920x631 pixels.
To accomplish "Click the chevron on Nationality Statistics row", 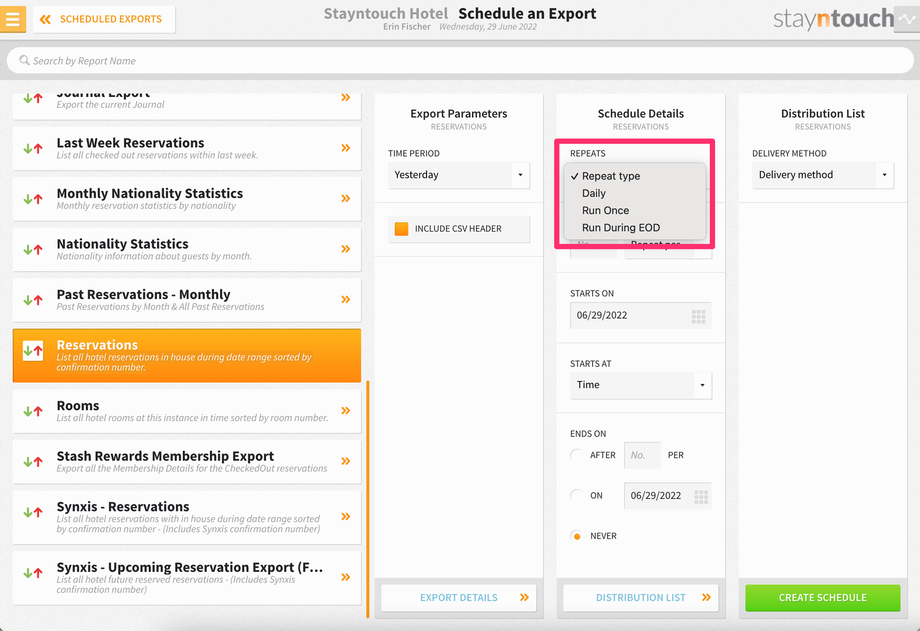I will pos(346,249).
